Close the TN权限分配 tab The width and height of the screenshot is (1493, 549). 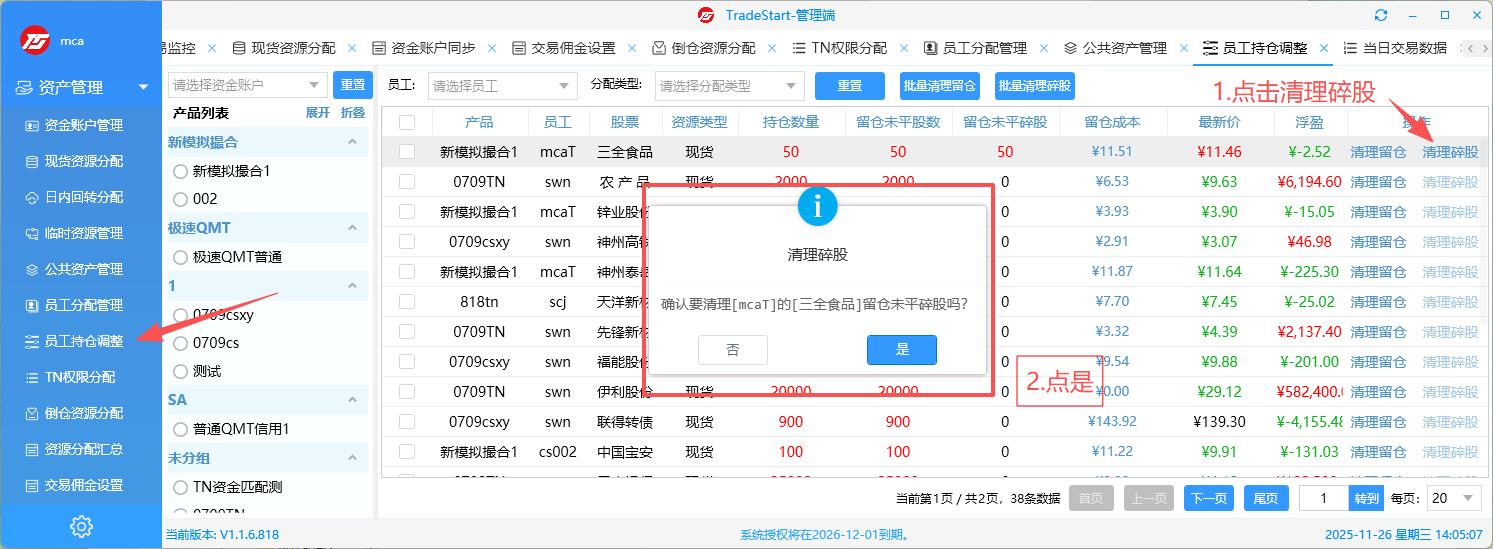[903, 47]
